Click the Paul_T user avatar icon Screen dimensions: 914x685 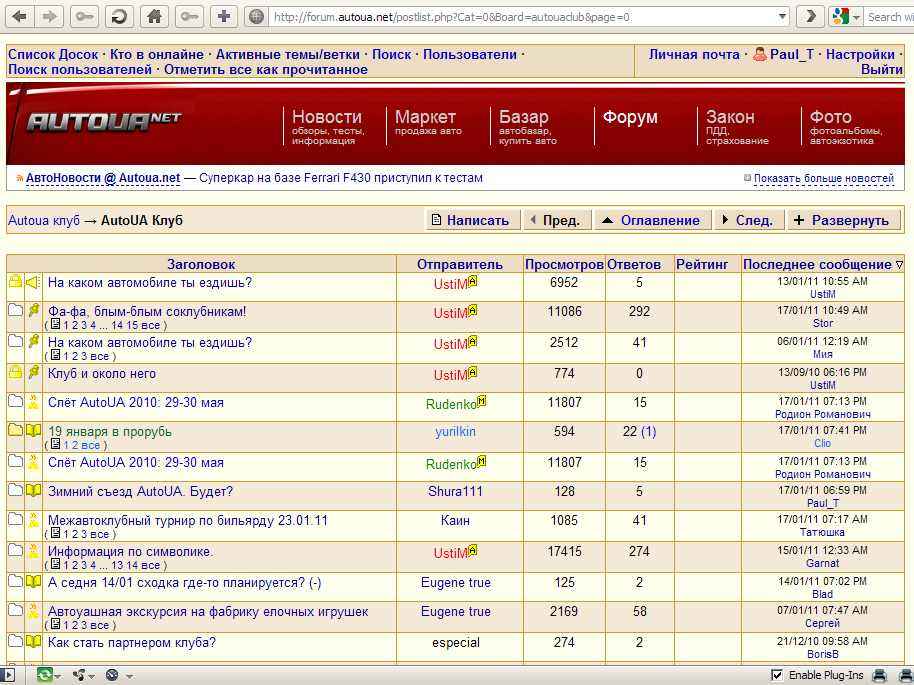click(760, 55)
